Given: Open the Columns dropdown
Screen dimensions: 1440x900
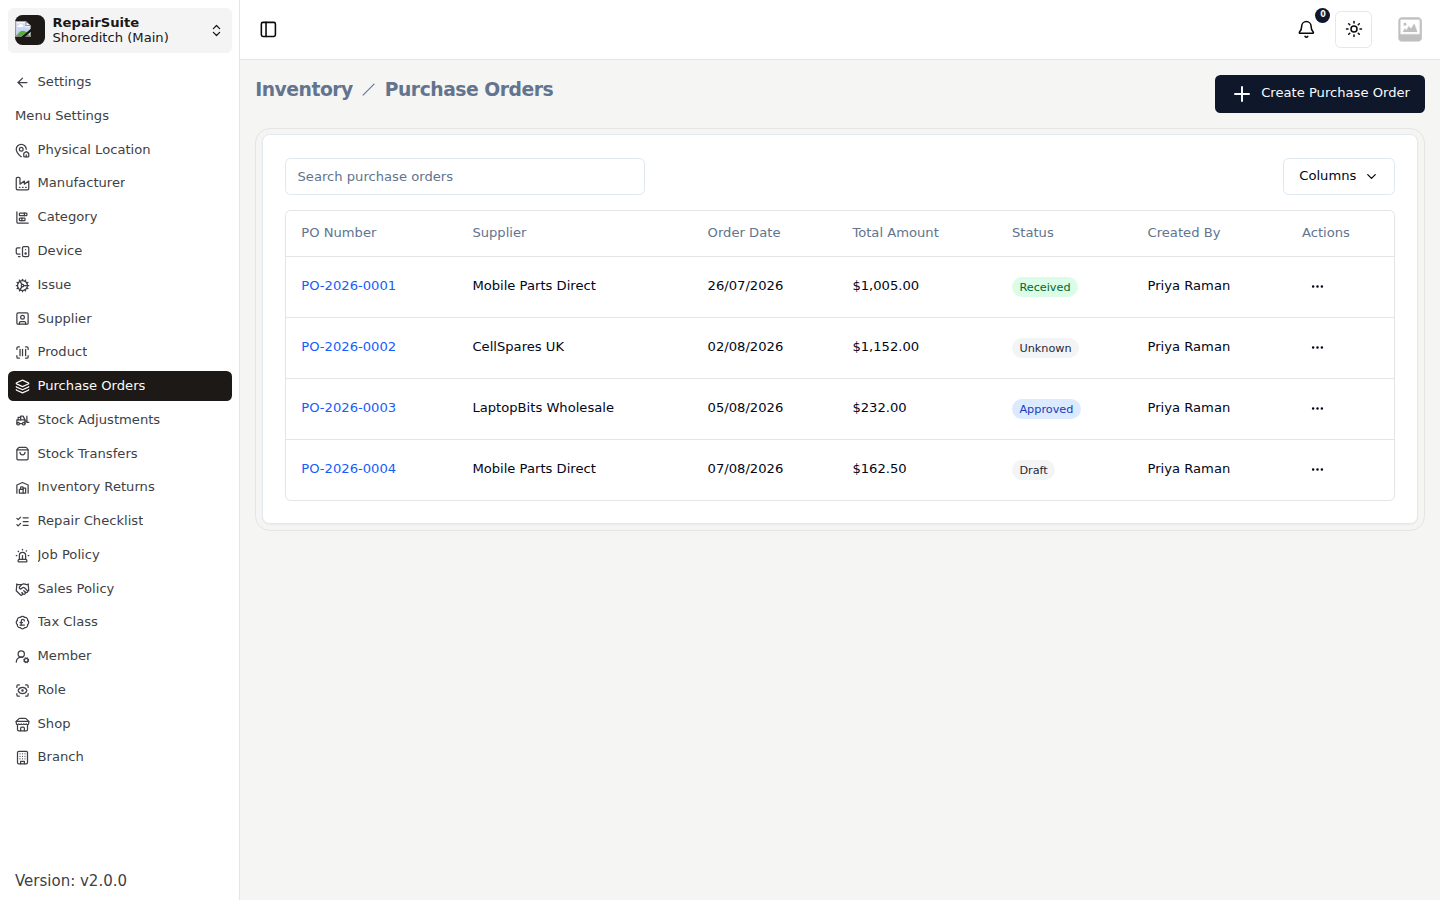Looking at the screenshot, I should 1338,176.
